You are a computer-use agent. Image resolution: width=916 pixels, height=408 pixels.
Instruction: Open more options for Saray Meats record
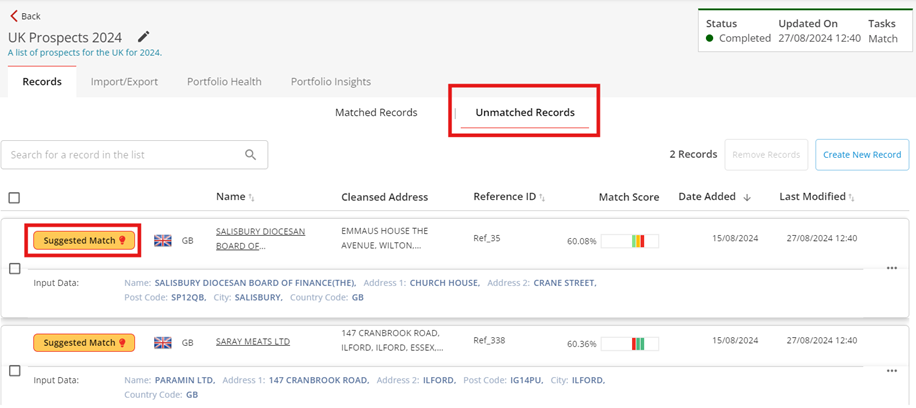[x=891, y=371]
